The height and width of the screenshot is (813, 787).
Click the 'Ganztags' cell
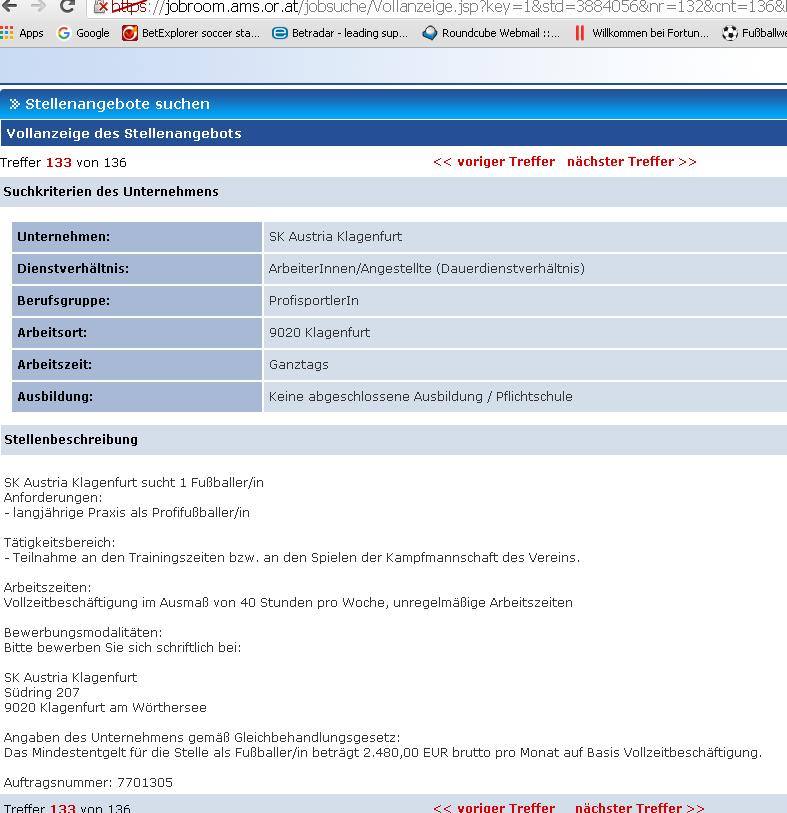[525, 365]
